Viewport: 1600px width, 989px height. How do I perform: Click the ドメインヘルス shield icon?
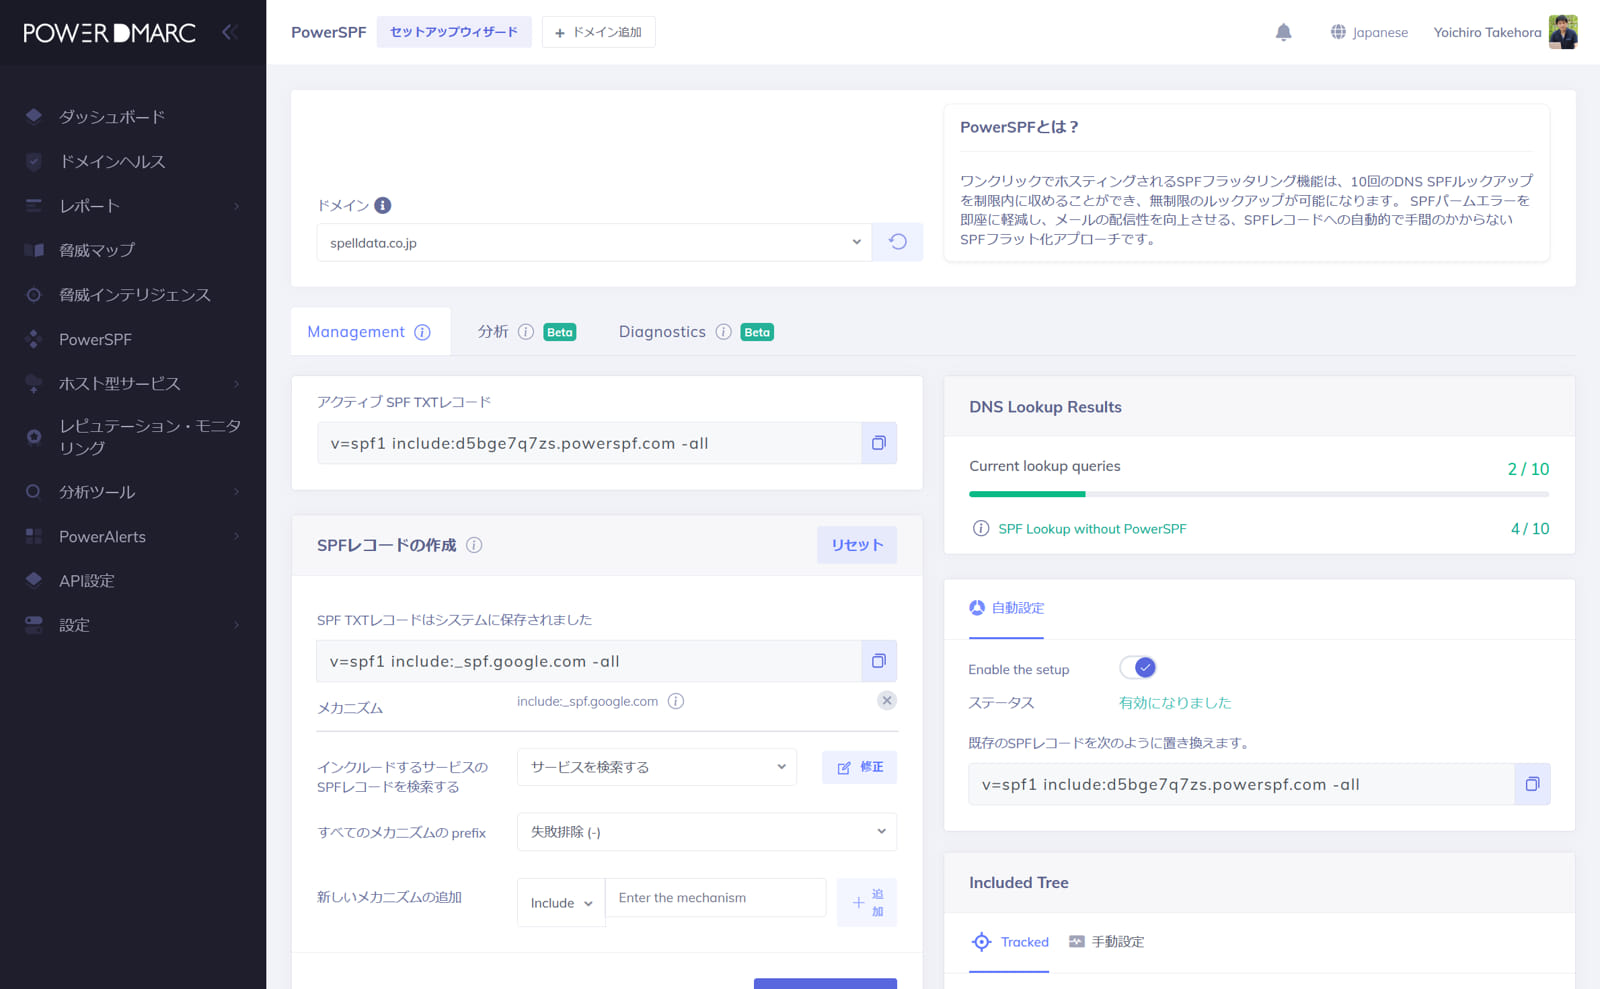pos(34,161)
